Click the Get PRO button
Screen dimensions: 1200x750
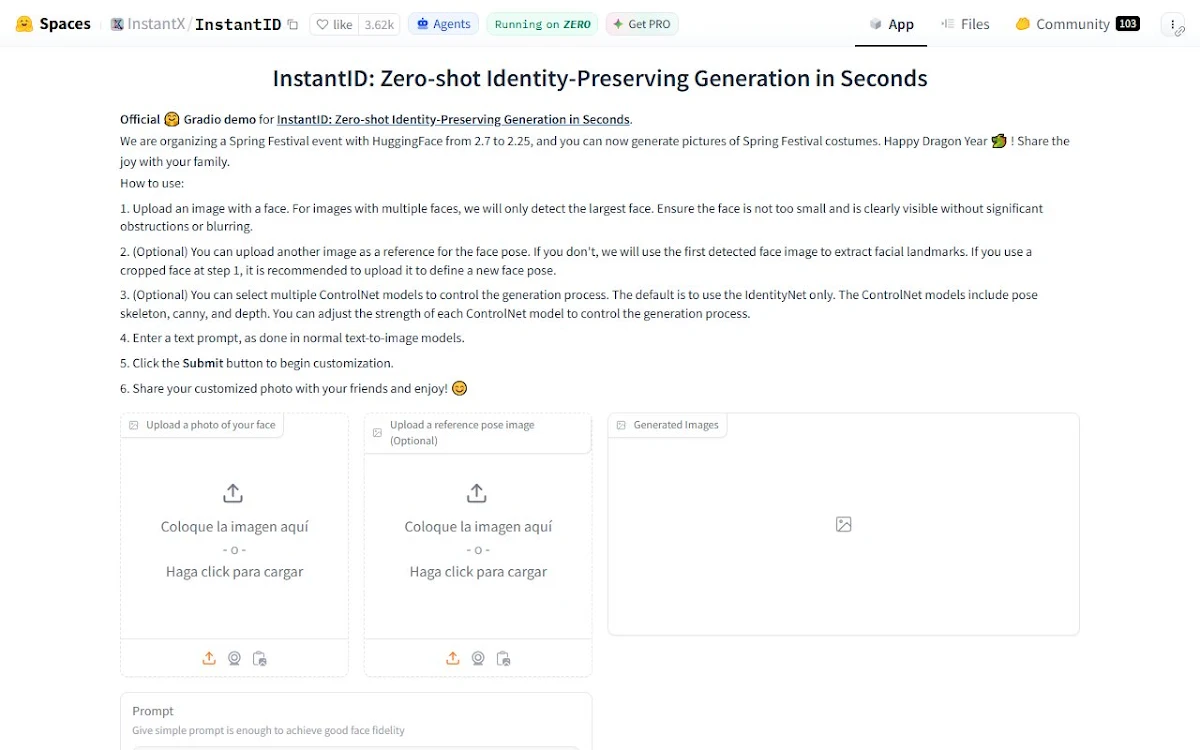point(642,24)
